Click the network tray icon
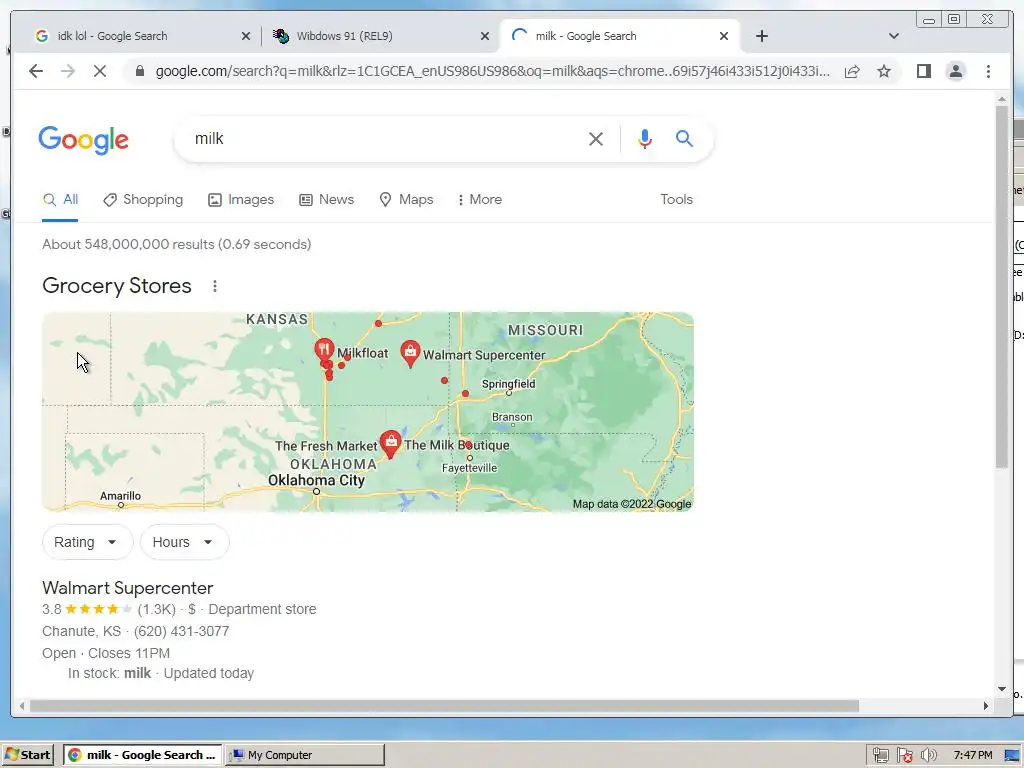The image size is (1024, 768). (x=880, y=756)
